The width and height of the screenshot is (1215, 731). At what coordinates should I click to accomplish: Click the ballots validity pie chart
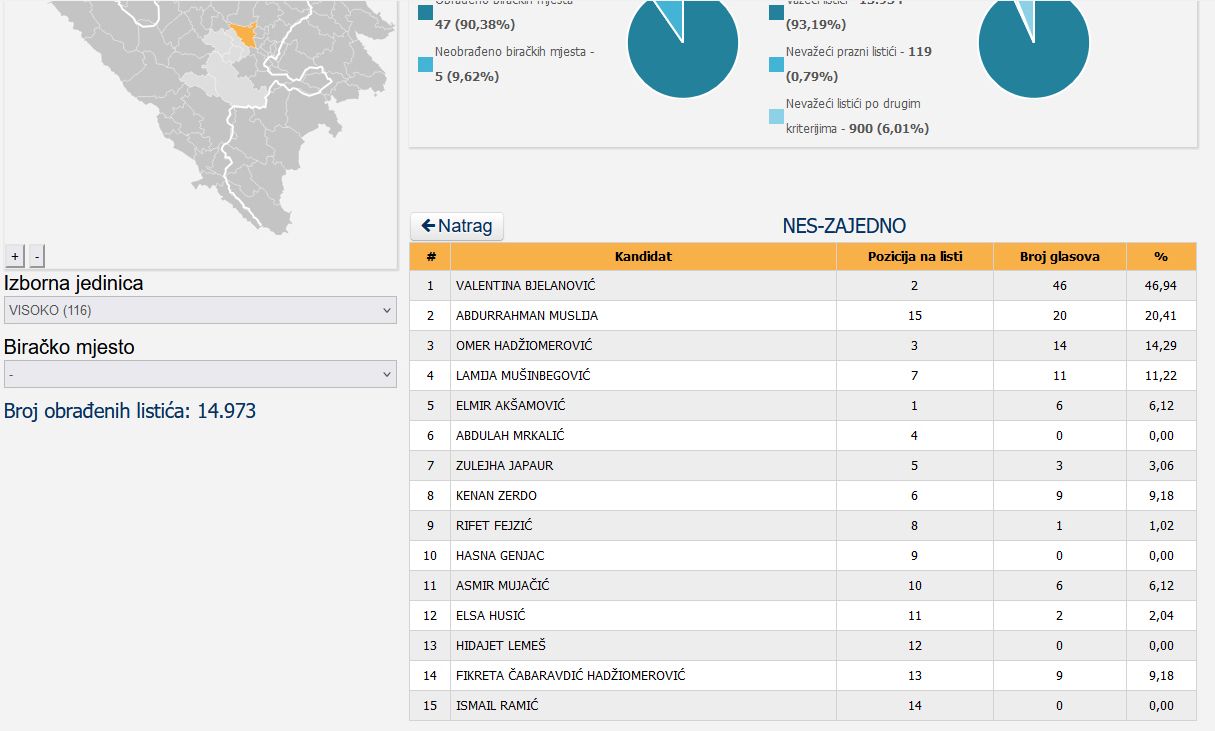[1033, 44]
